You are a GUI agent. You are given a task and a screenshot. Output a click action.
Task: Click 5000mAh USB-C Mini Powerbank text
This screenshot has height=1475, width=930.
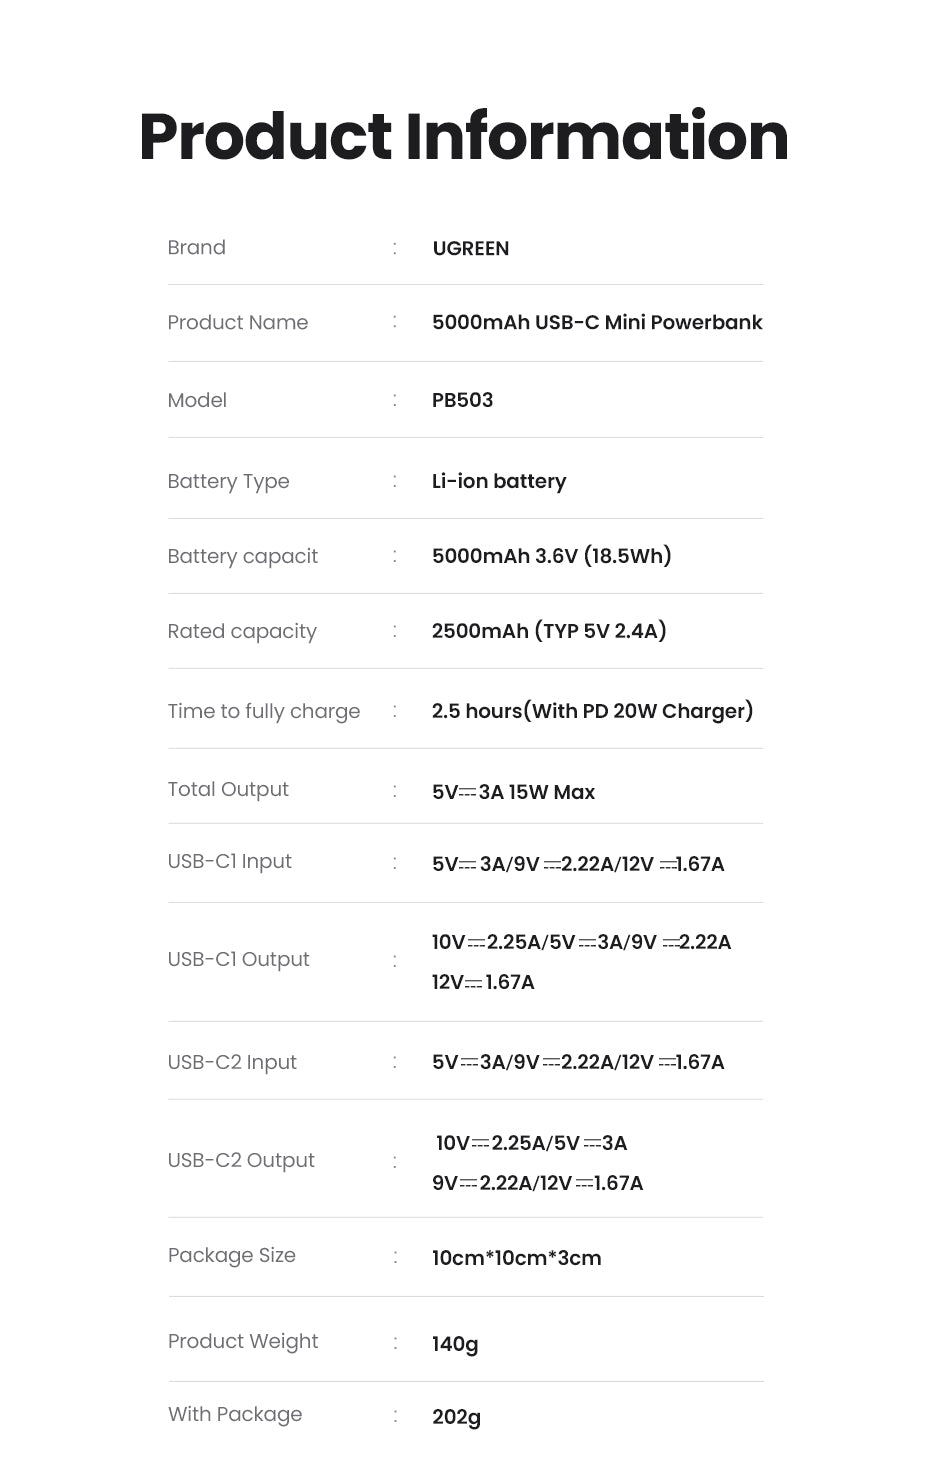click(596, 323)
